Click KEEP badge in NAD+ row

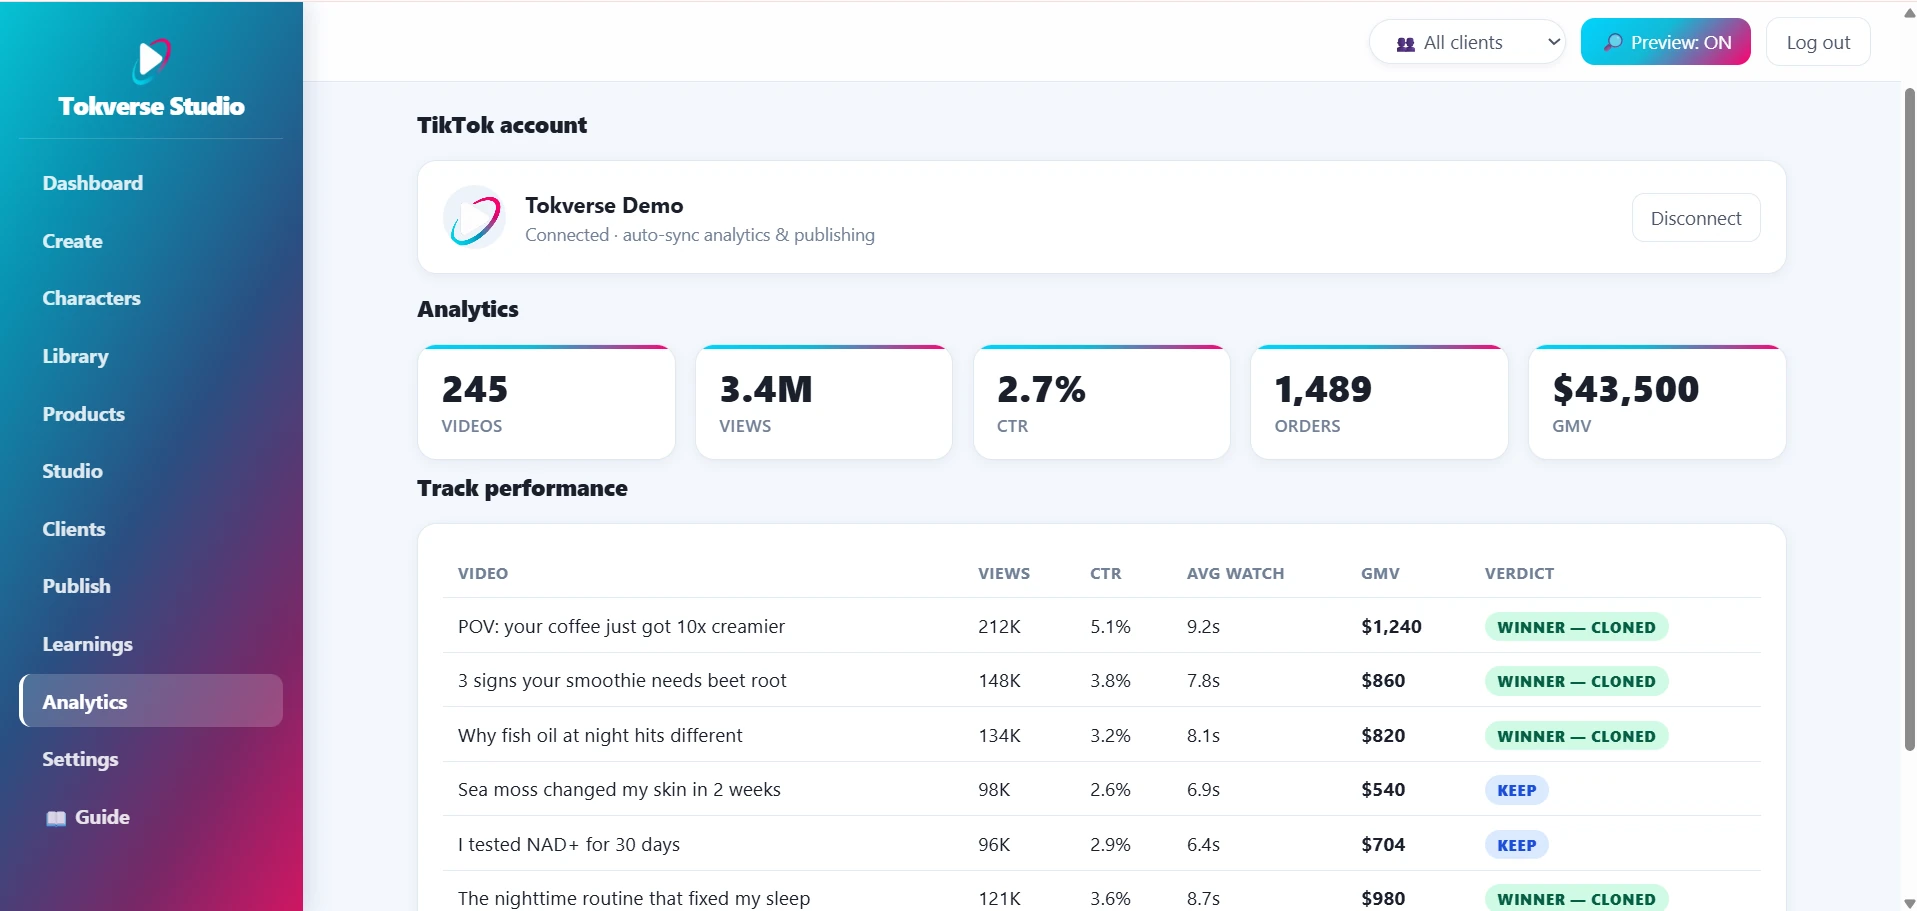(x=1516, y=845)
